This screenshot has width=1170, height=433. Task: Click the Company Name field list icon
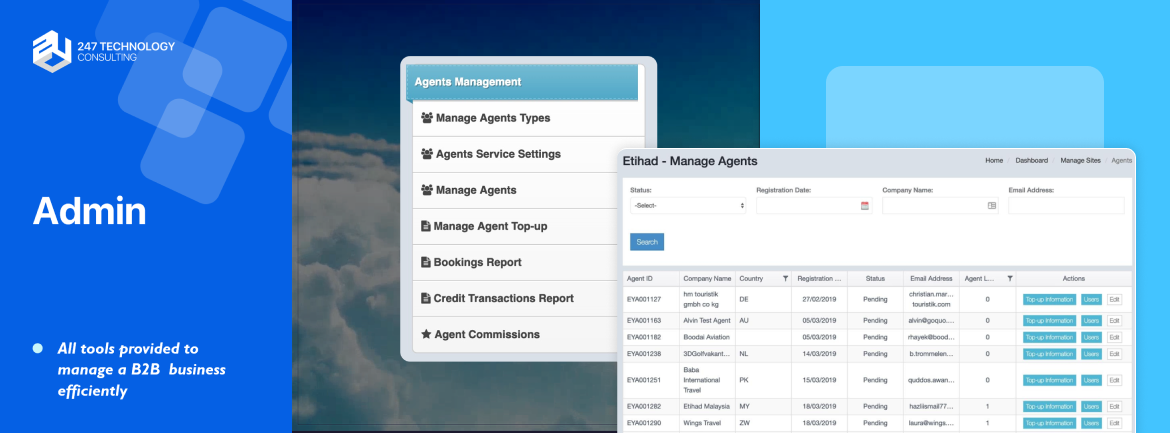point(992,205)
